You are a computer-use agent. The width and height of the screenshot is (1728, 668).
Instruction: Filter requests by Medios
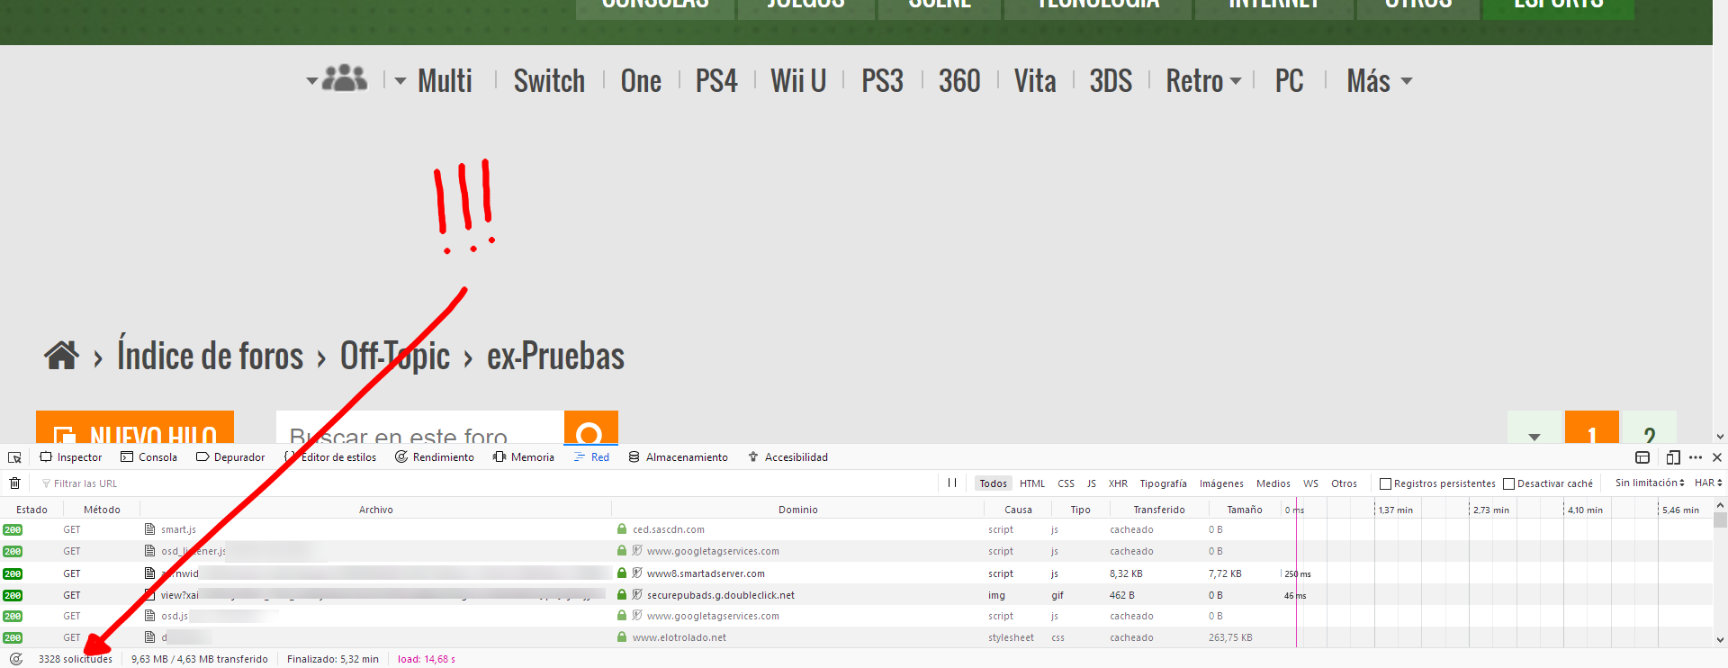click(x=1273, y=484)
